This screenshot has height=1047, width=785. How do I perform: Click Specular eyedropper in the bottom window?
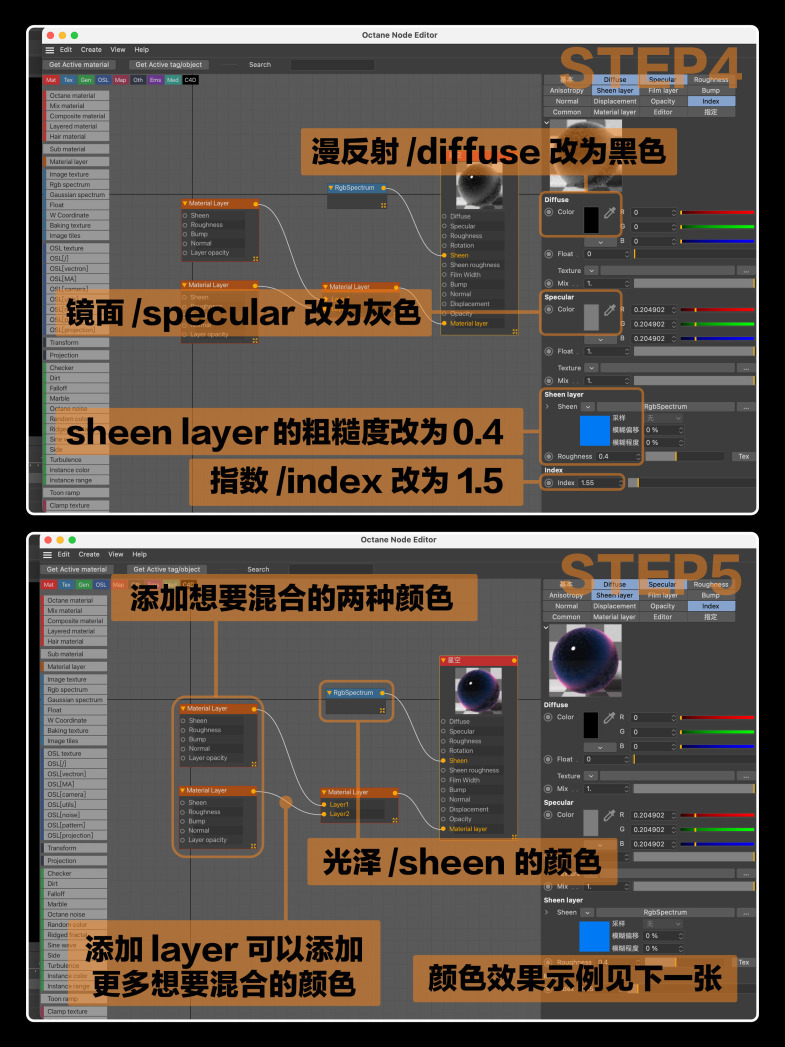tap(609, 817)
